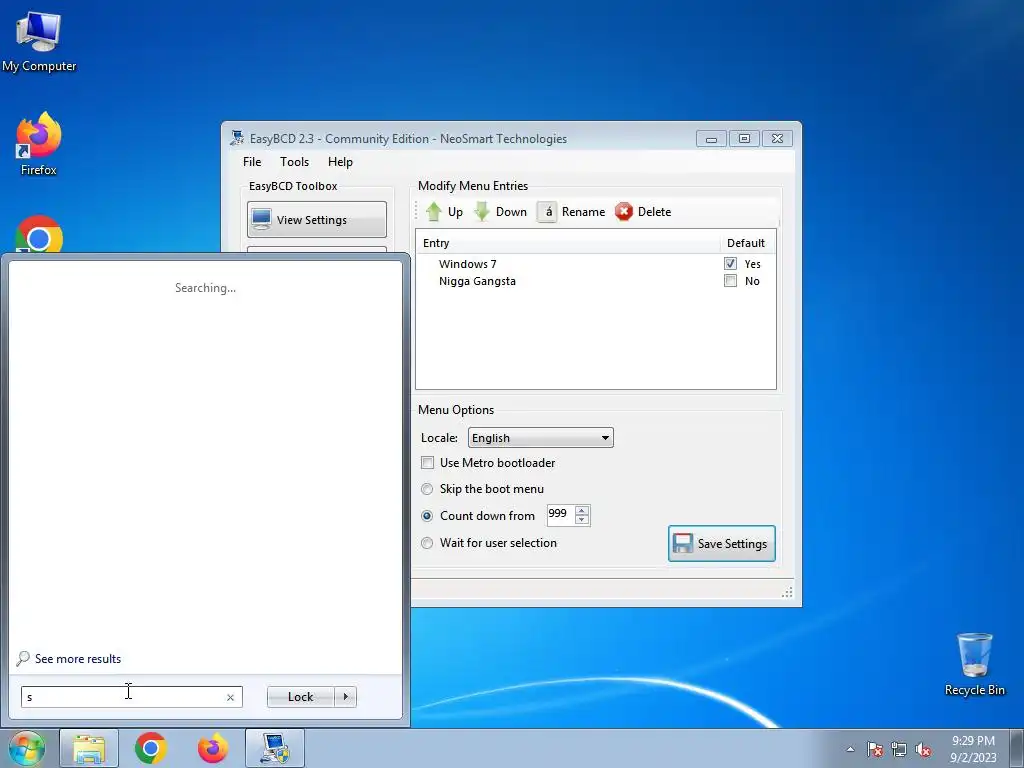The height and width of the screenshot is (768, 1024).
Task: Click EasyBCD window resize grip
Action: [787, 592]
